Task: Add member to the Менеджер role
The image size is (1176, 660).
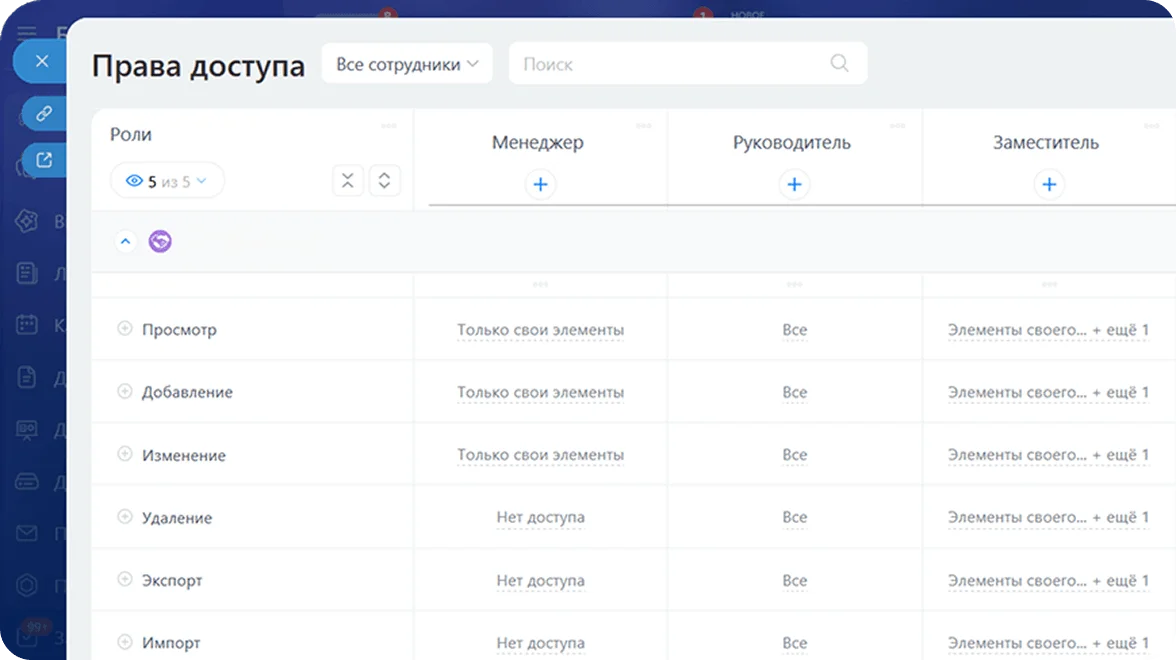Action: [540, 184]
